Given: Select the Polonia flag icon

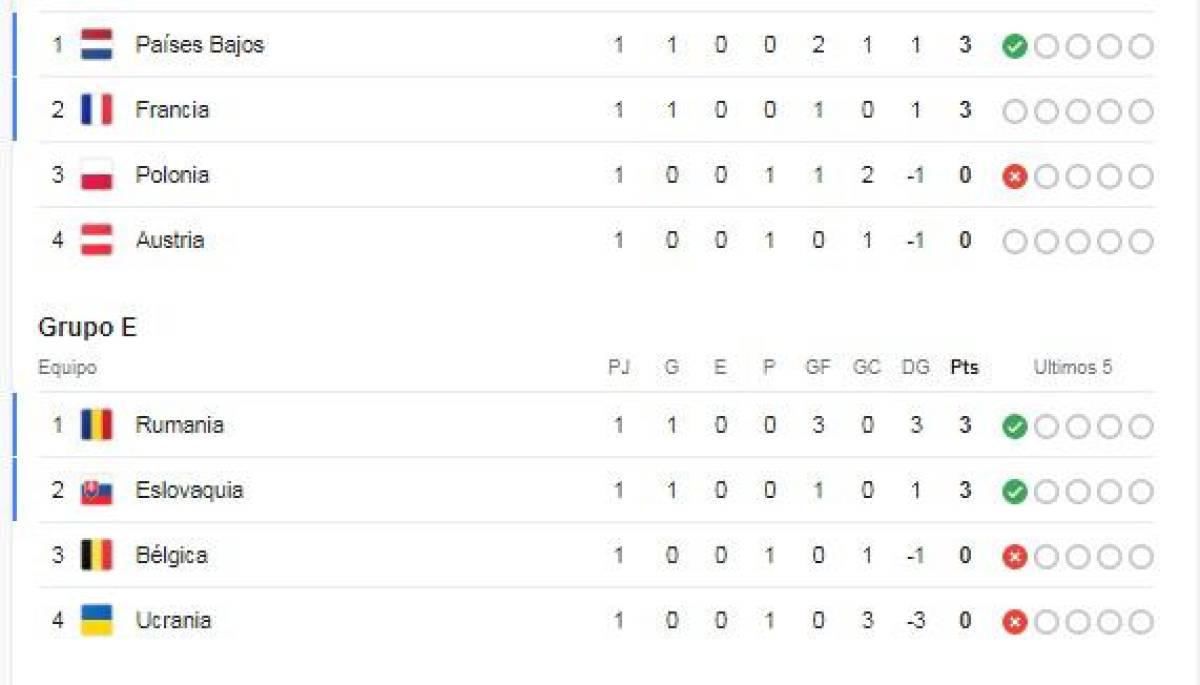Looking at the screenshot, I should pyautogui.click(x=95, y=175).
